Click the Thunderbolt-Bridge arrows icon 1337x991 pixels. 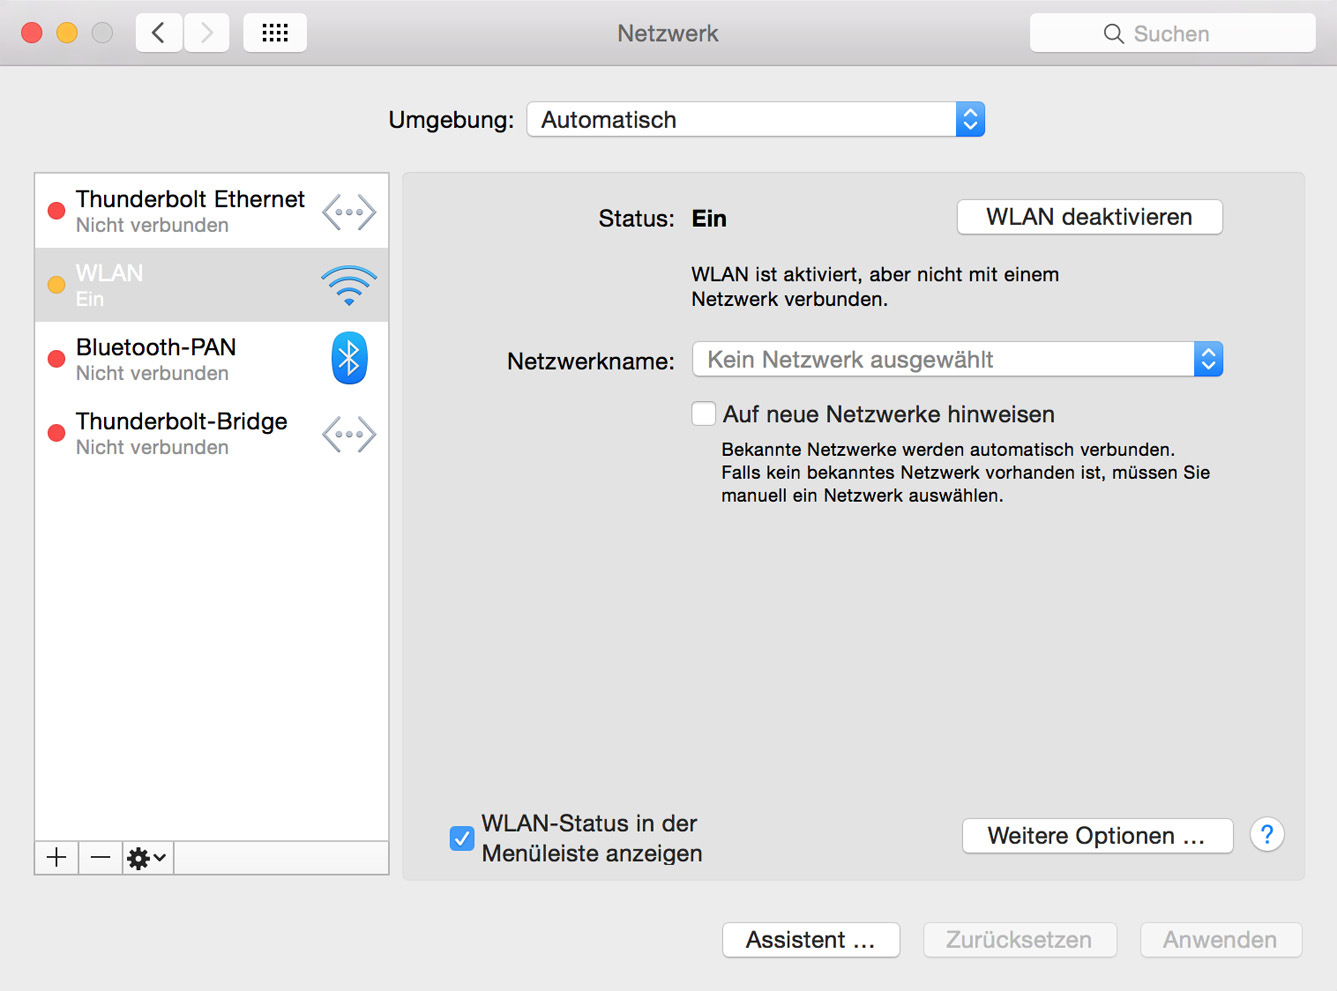349,434
